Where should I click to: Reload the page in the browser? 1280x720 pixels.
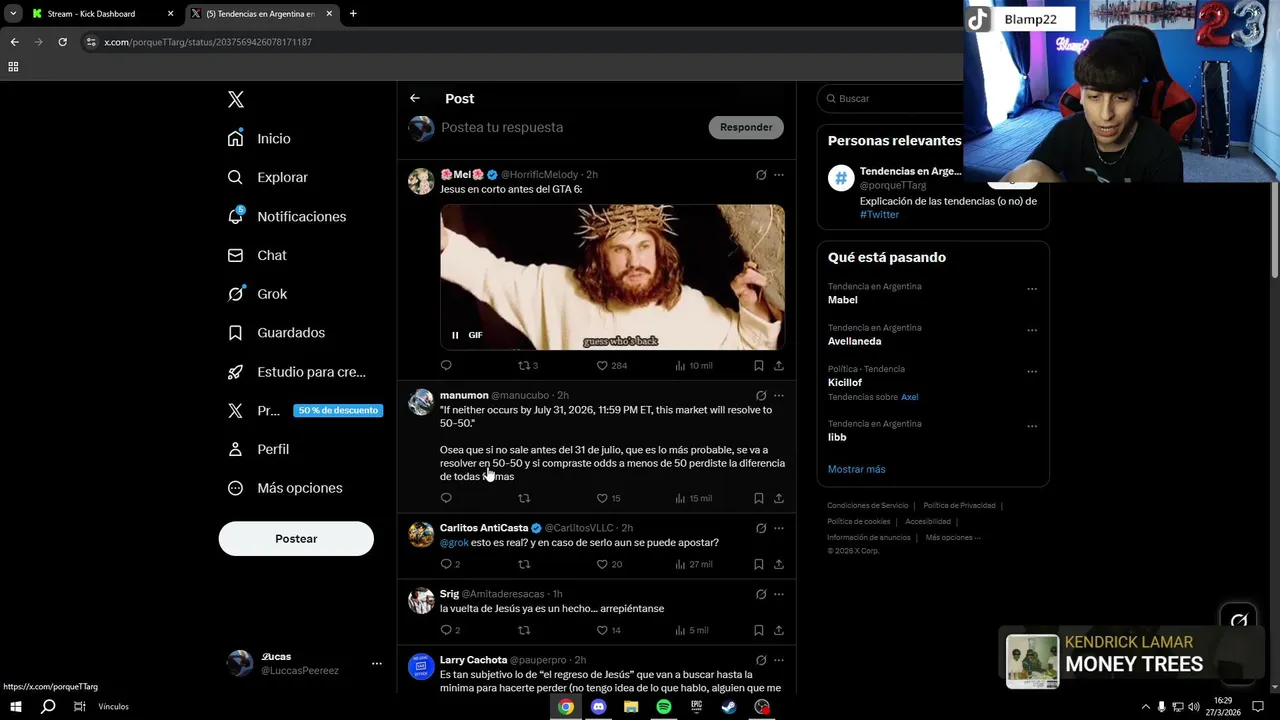tap(62, 42)
